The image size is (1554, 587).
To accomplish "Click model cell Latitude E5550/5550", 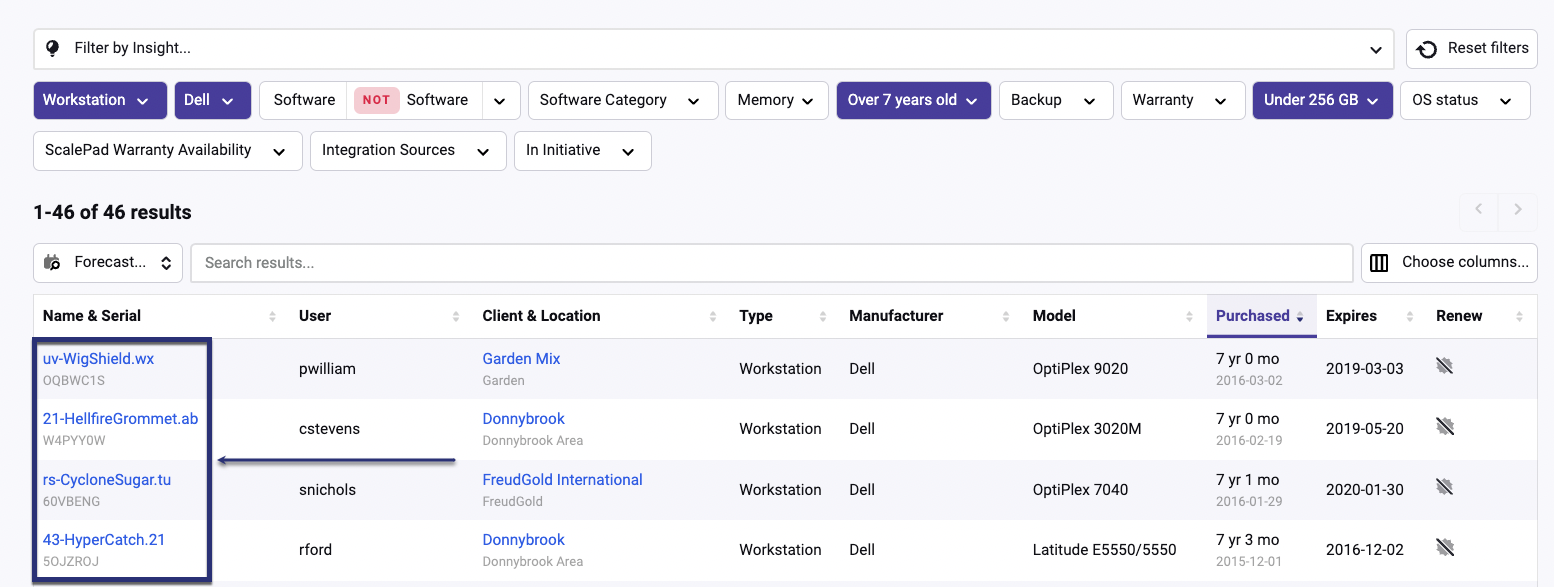I will pos(1104,550).
